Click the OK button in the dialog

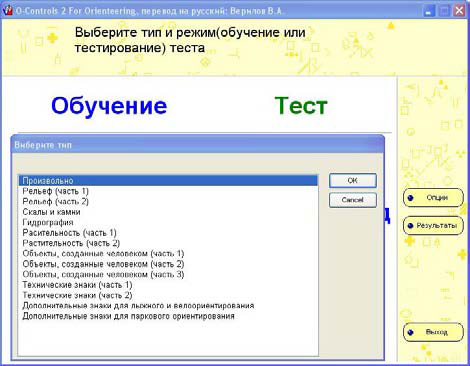[353, 181]
